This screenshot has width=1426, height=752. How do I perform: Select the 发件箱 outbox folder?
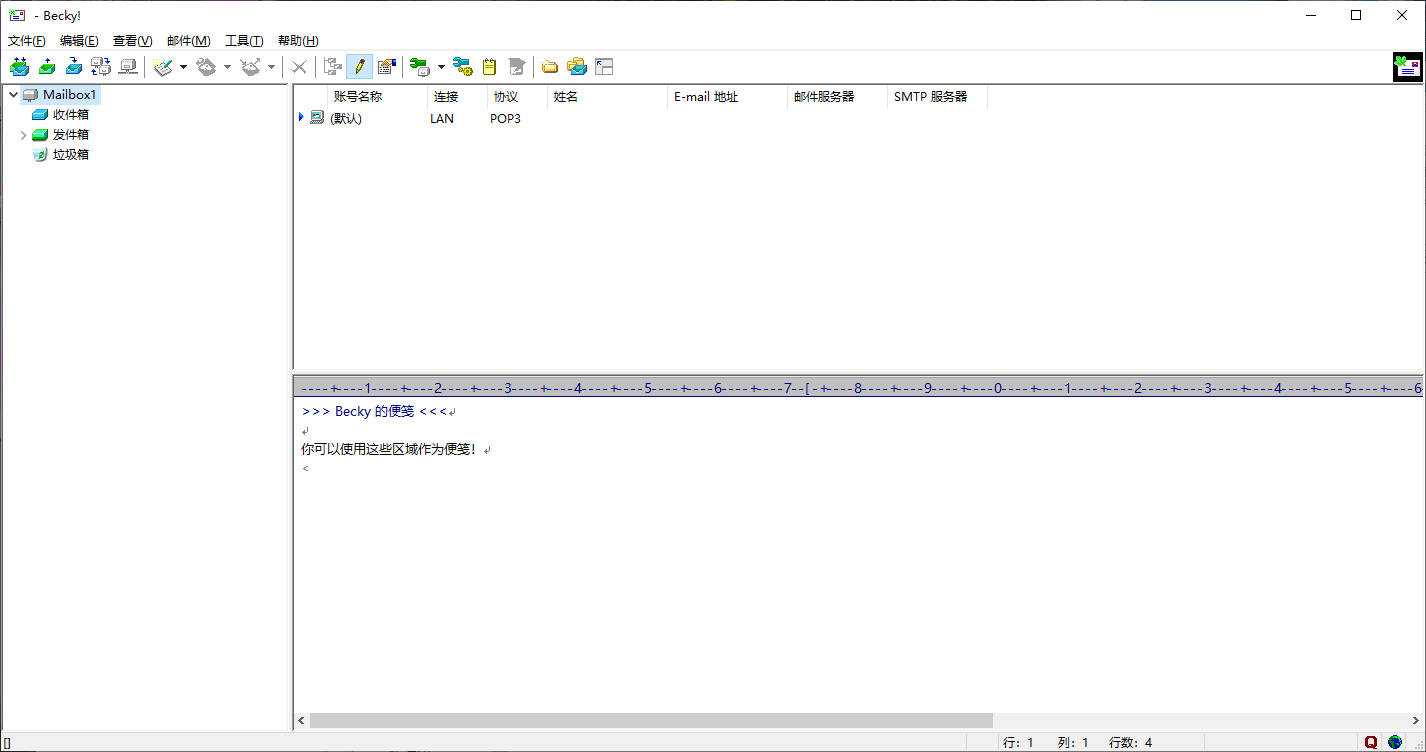[70, 135]
